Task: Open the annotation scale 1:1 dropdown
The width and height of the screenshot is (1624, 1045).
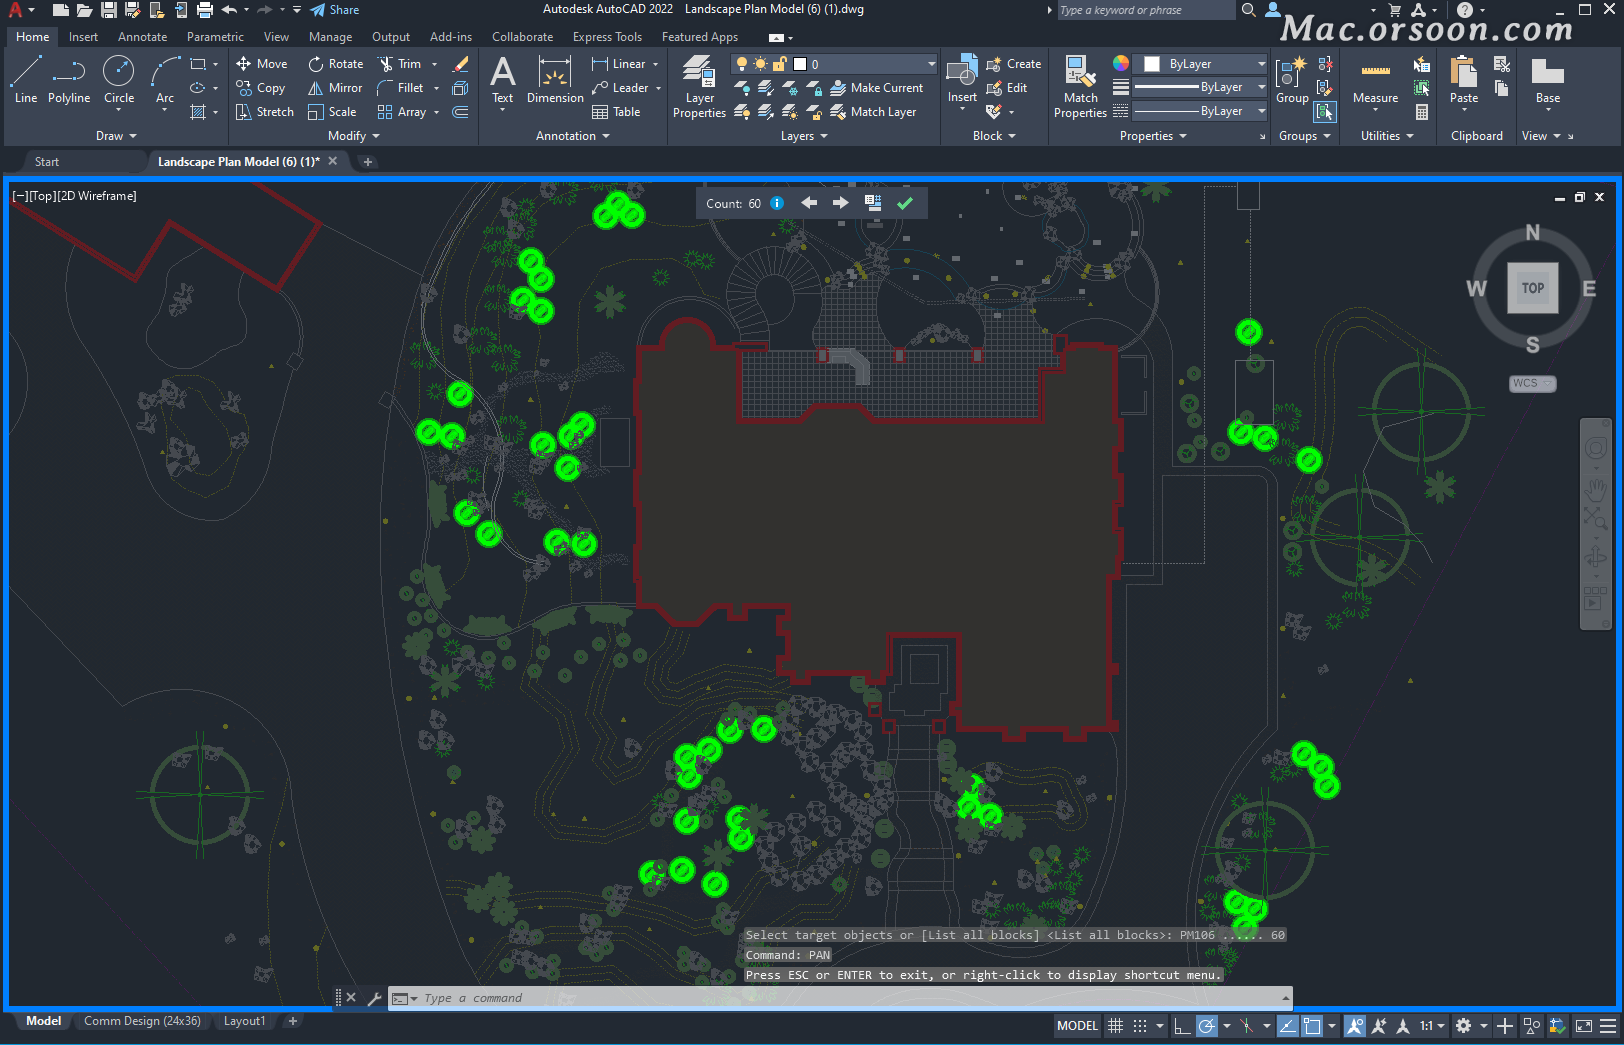Action: pyautogui.click(x=1432, y=1026)
